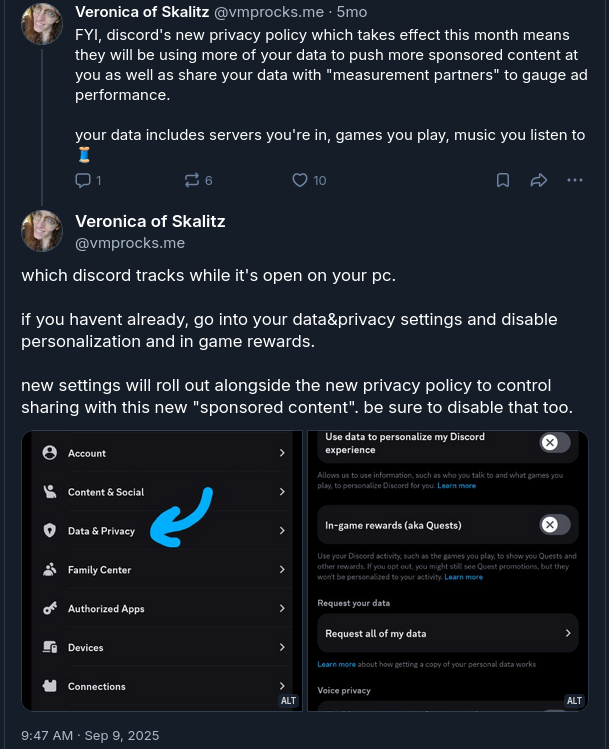Share the first post via arrow icon
This screenshot has width=609, height=749.
click(539, 180)
